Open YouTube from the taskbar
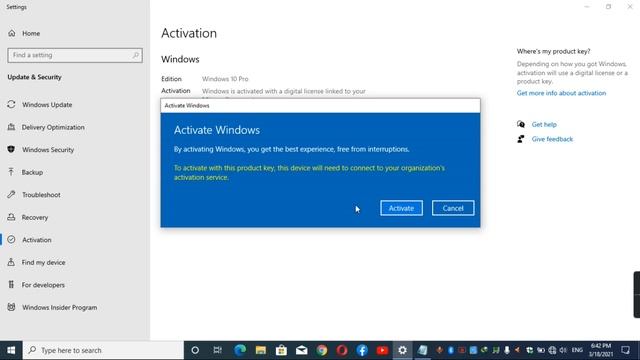The image size is (640, 360). [x=382, y=350]
